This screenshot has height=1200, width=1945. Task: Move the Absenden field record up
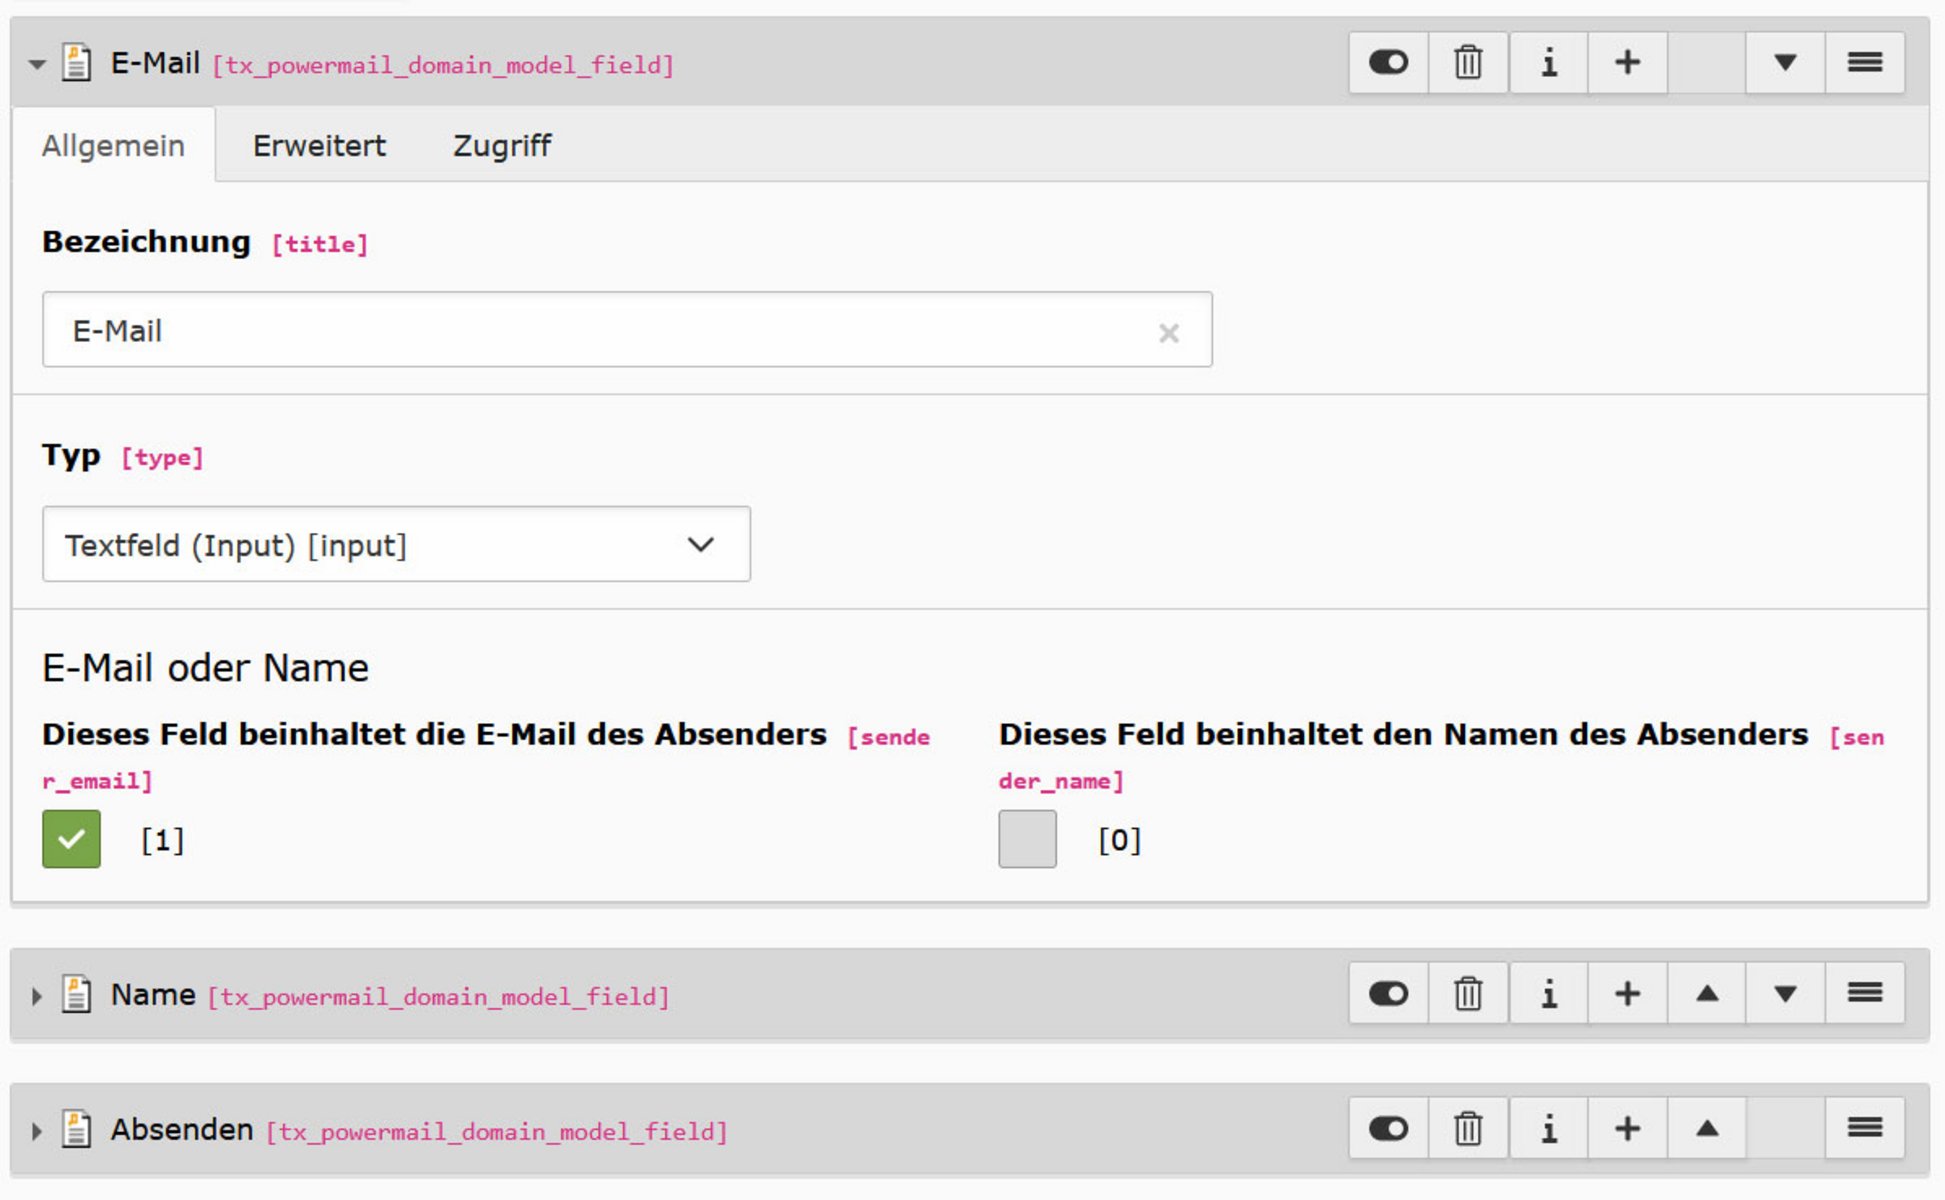(x=1706, y=1128)
